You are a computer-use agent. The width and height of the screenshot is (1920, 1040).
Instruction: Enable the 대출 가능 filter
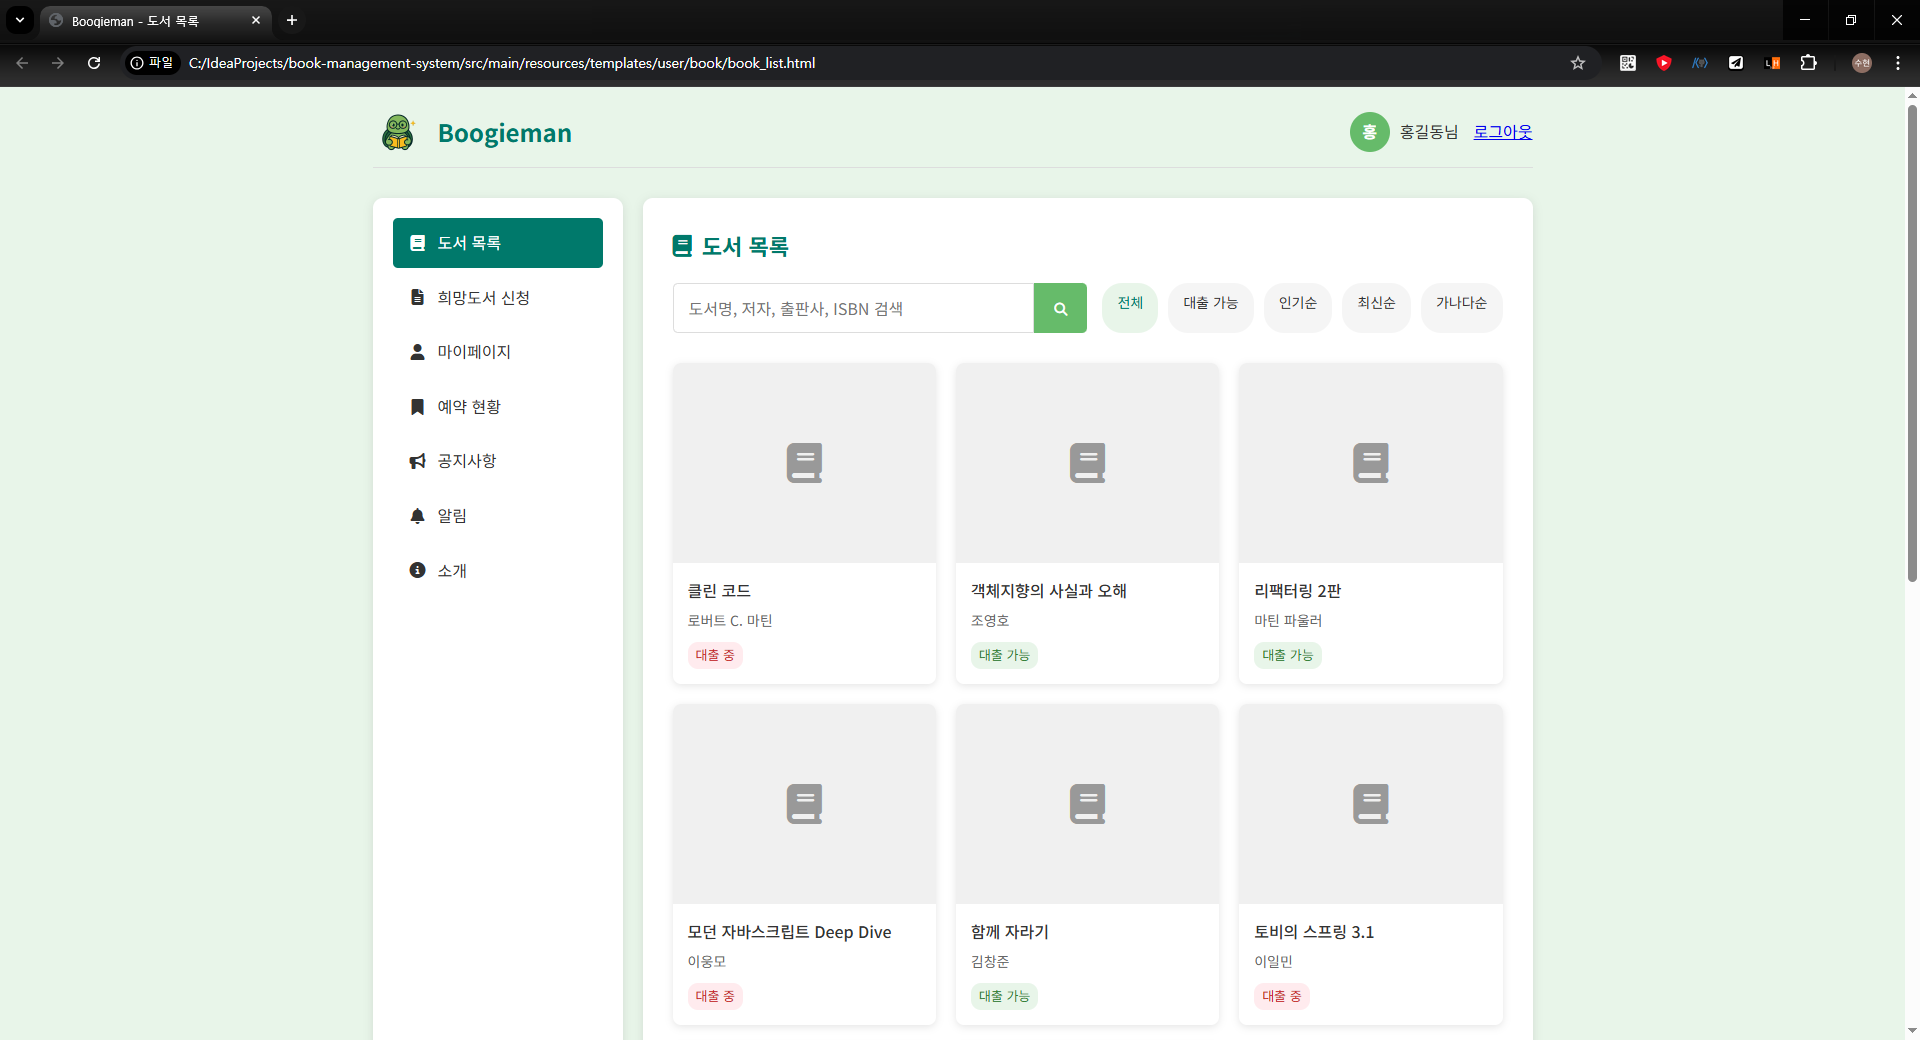1210,304
